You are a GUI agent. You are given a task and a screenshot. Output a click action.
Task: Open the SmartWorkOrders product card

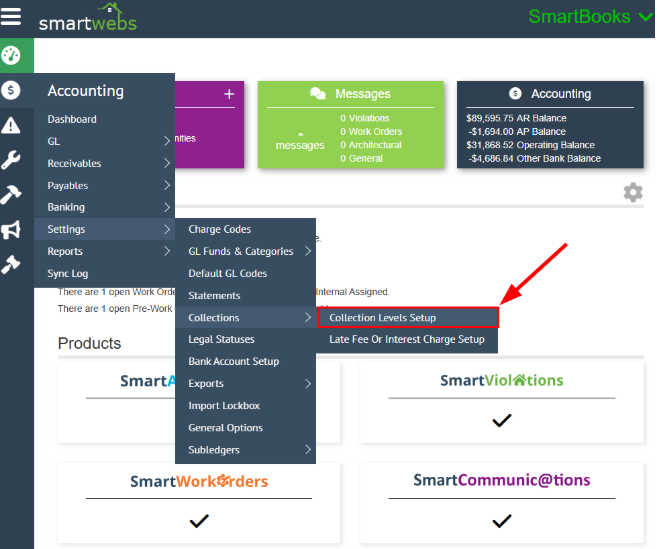(x=199, y=503)
